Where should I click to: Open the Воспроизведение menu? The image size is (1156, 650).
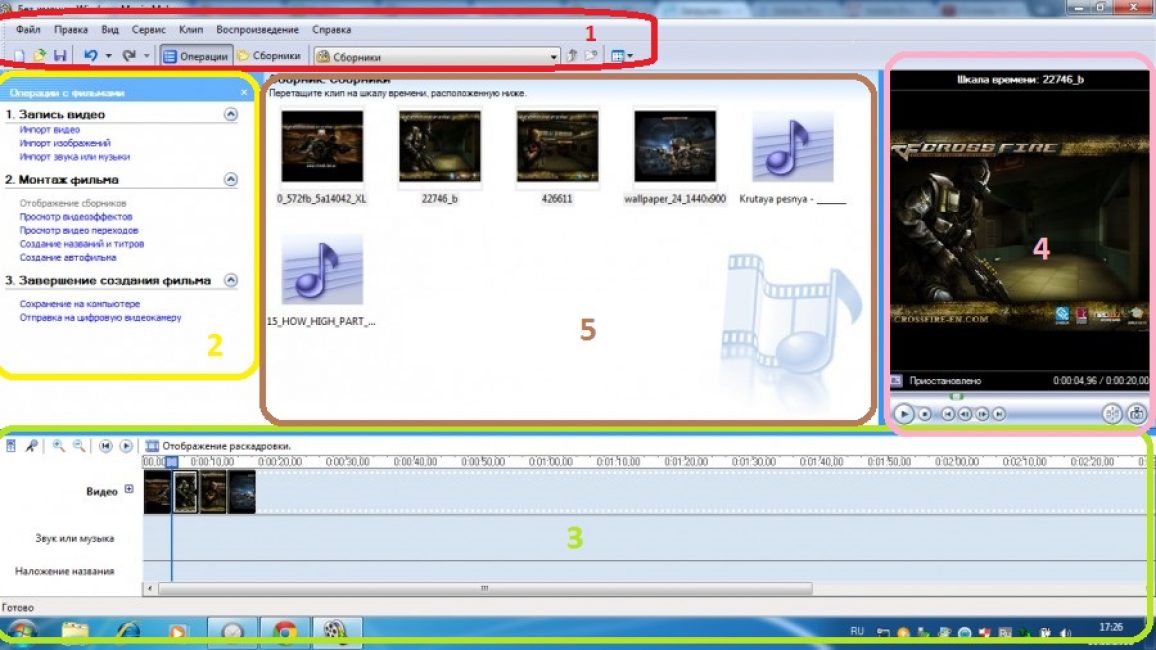[x=257, y=29]
